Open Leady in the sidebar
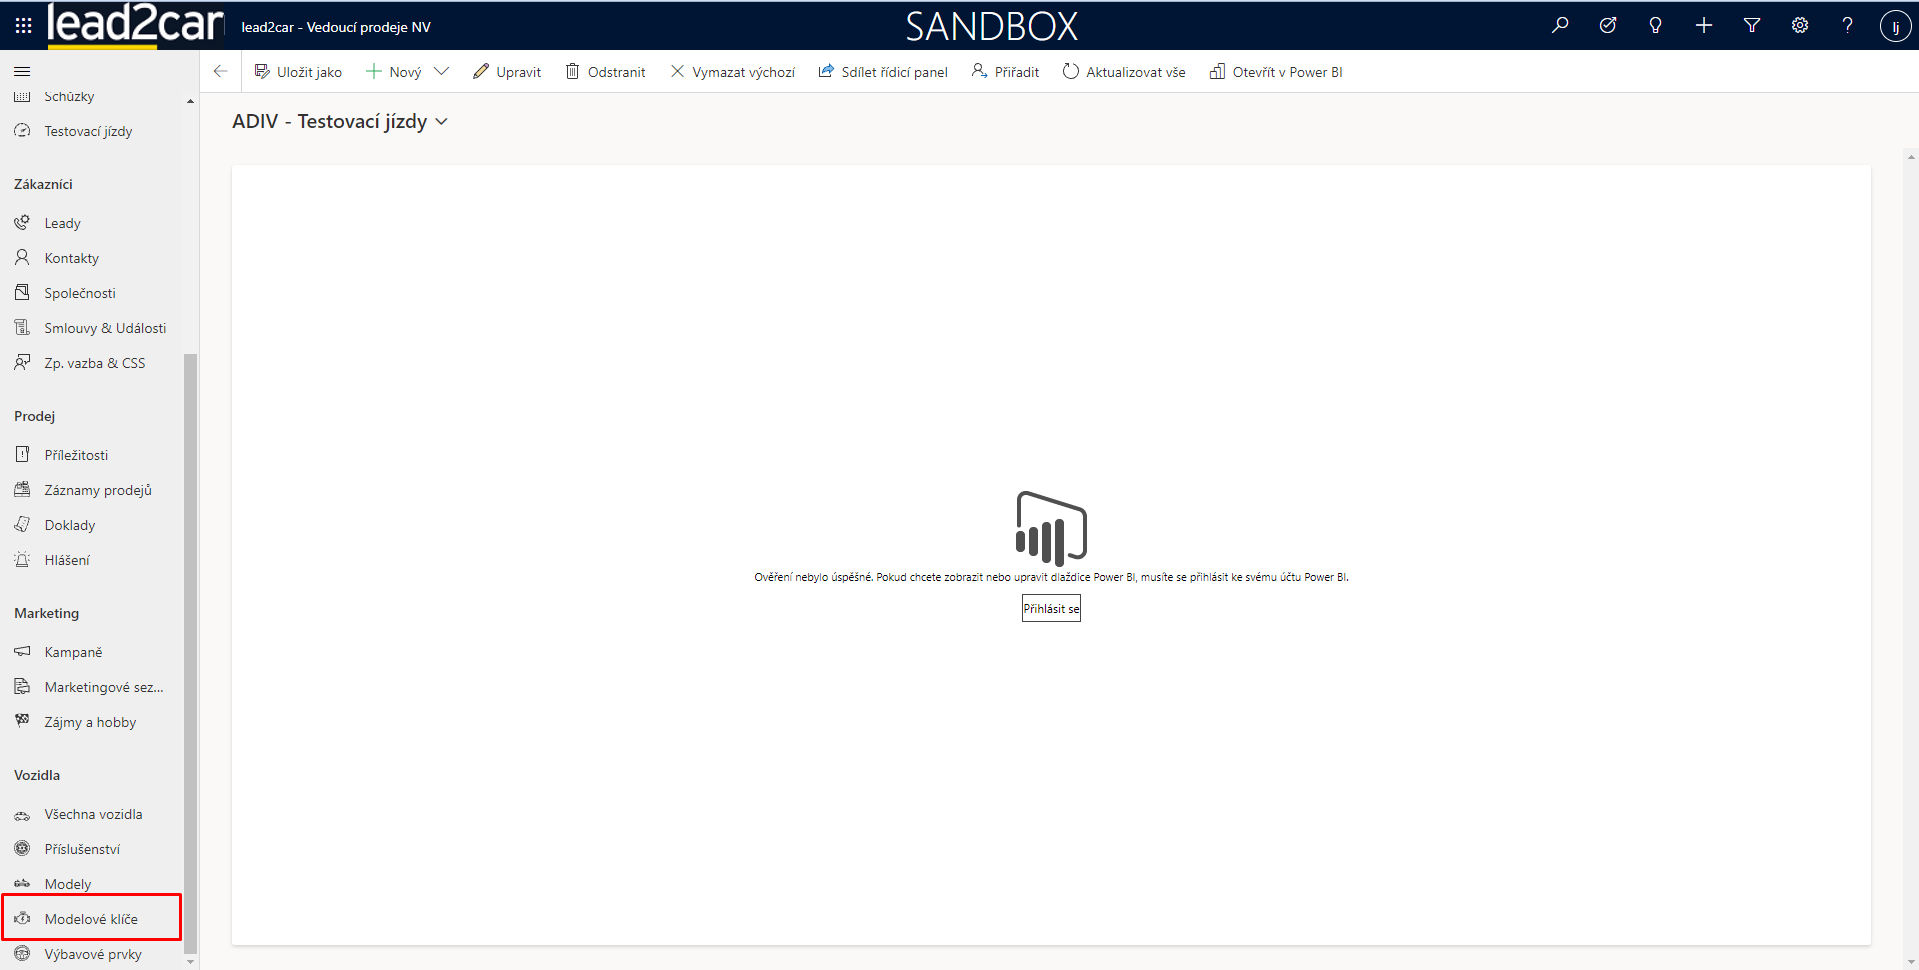The height and width of the screenshot is (970, 1919). (x=62, y=223)
